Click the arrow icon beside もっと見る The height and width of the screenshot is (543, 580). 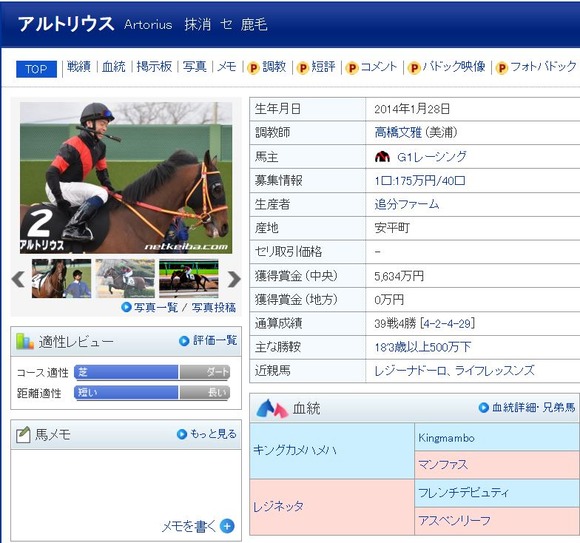[182, 434]
